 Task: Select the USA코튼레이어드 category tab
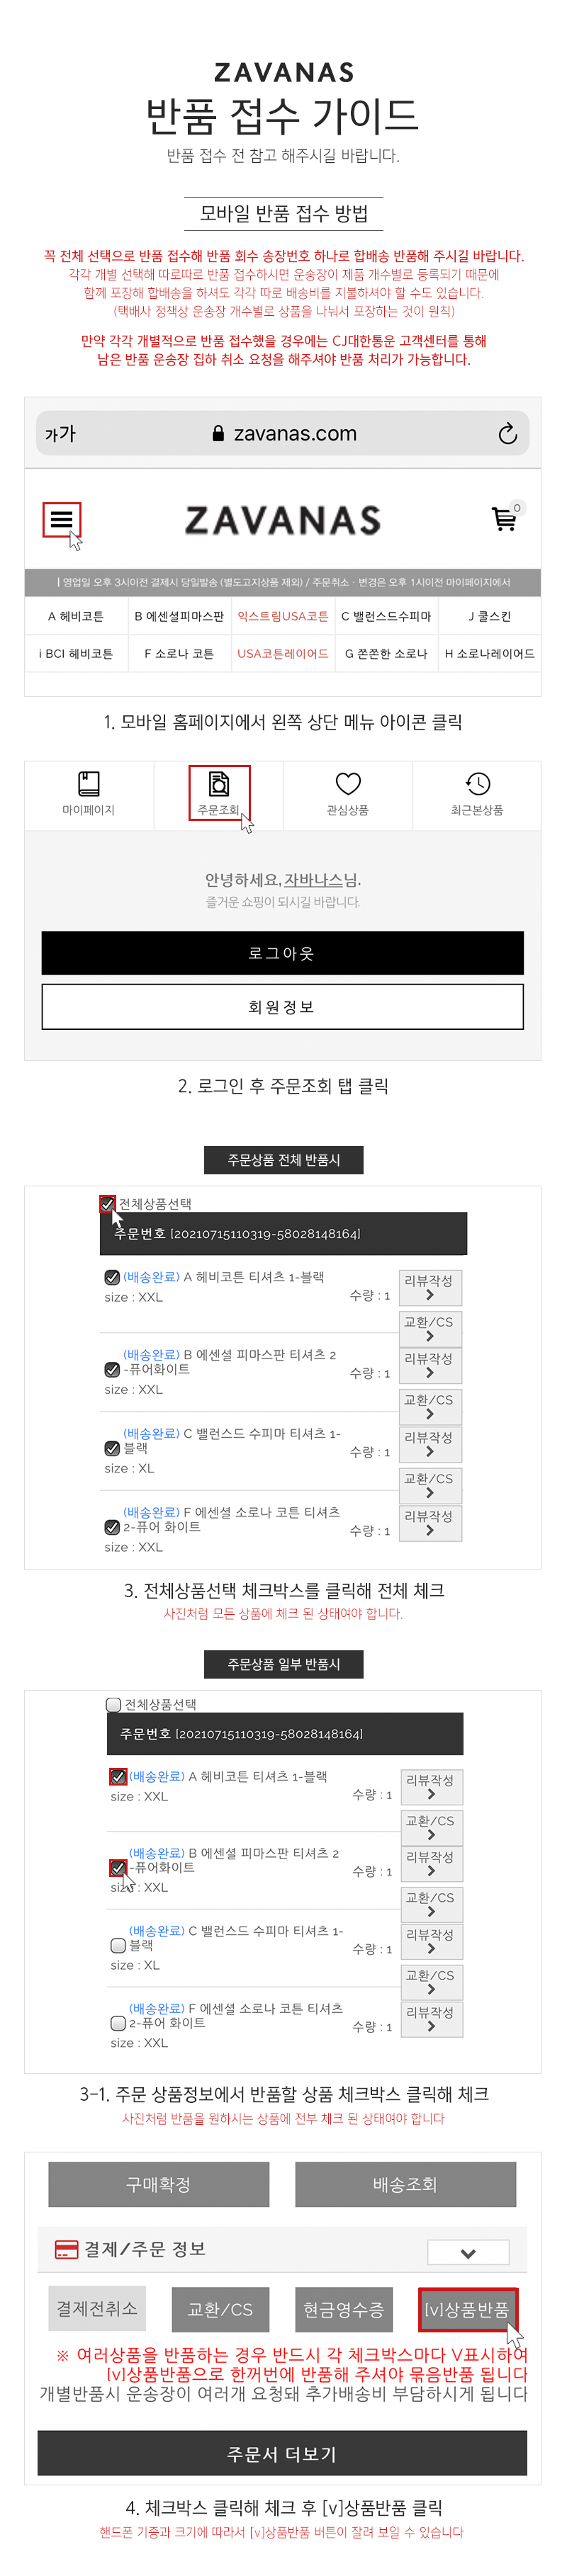[x=283, y=653]
